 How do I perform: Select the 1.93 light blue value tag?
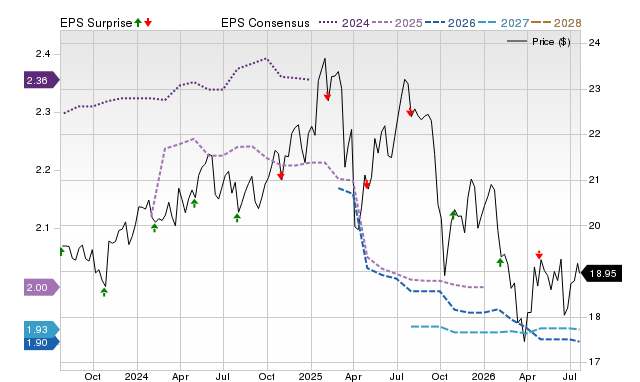coord(42,329)
